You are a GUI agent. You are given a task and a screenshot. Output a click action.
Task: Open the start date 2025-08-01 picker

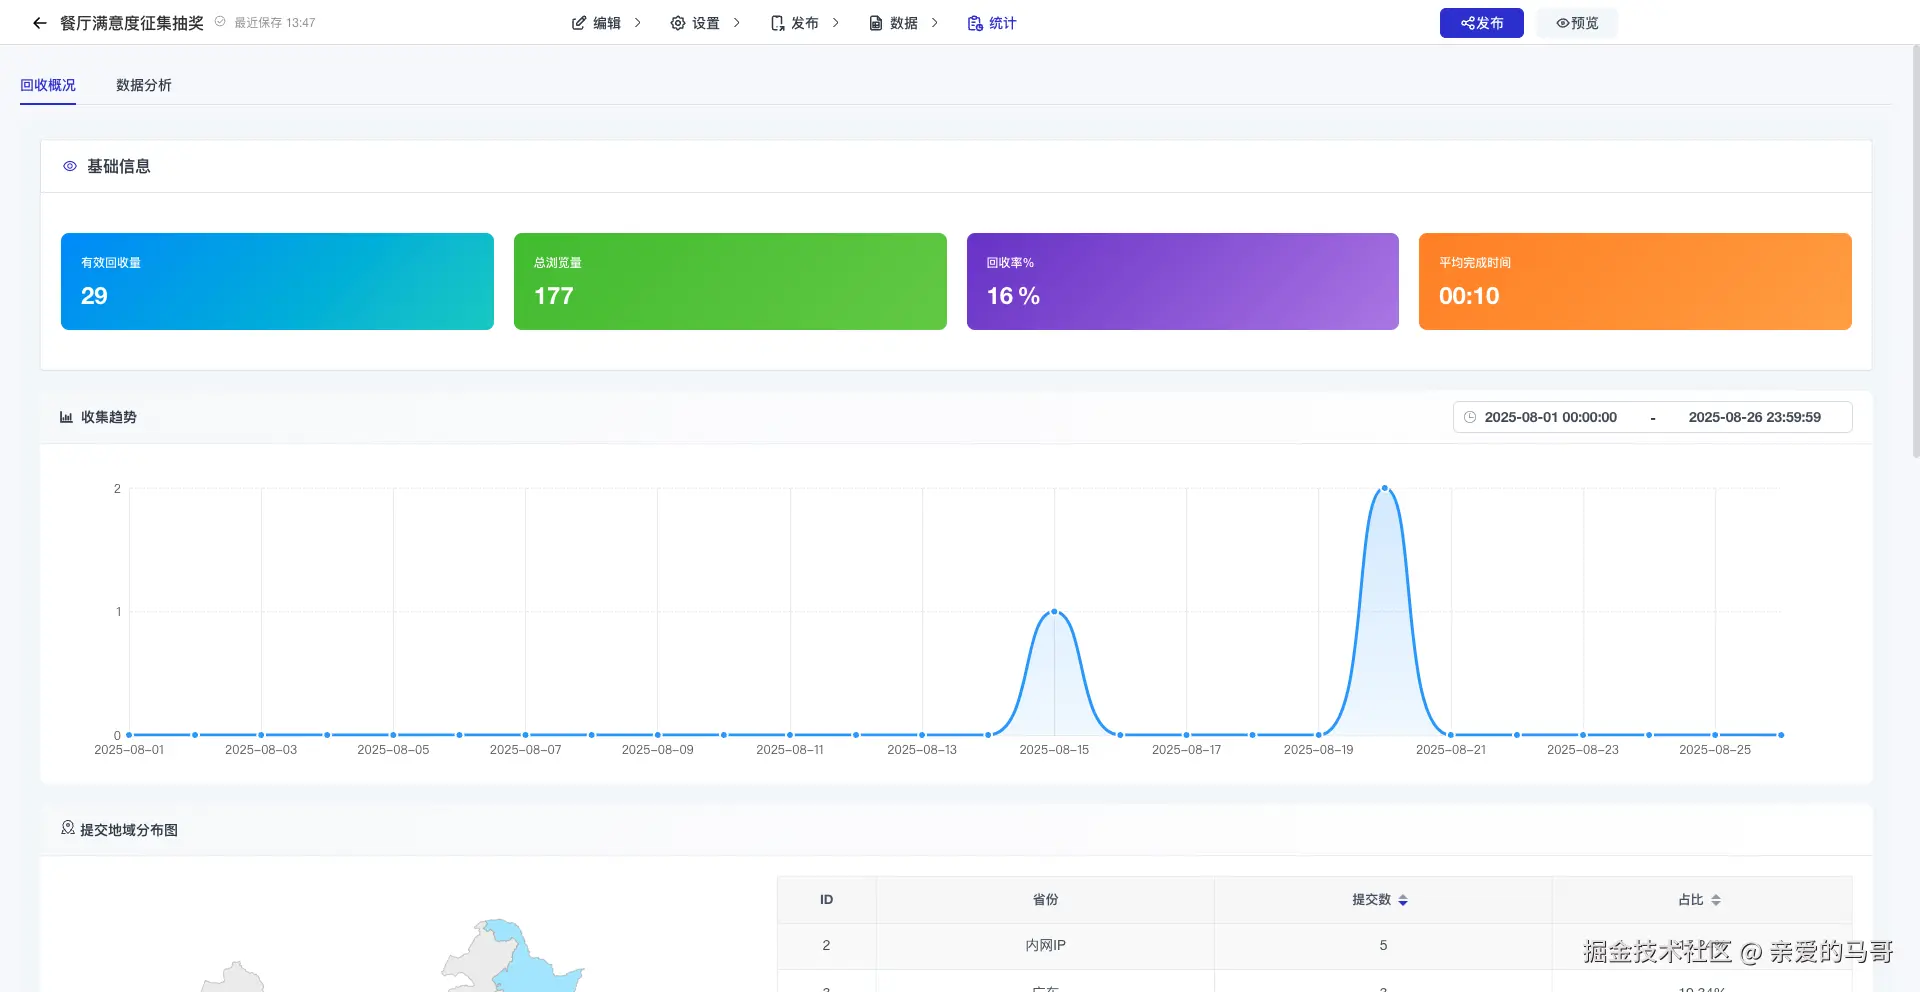(x=1550, y=417)
